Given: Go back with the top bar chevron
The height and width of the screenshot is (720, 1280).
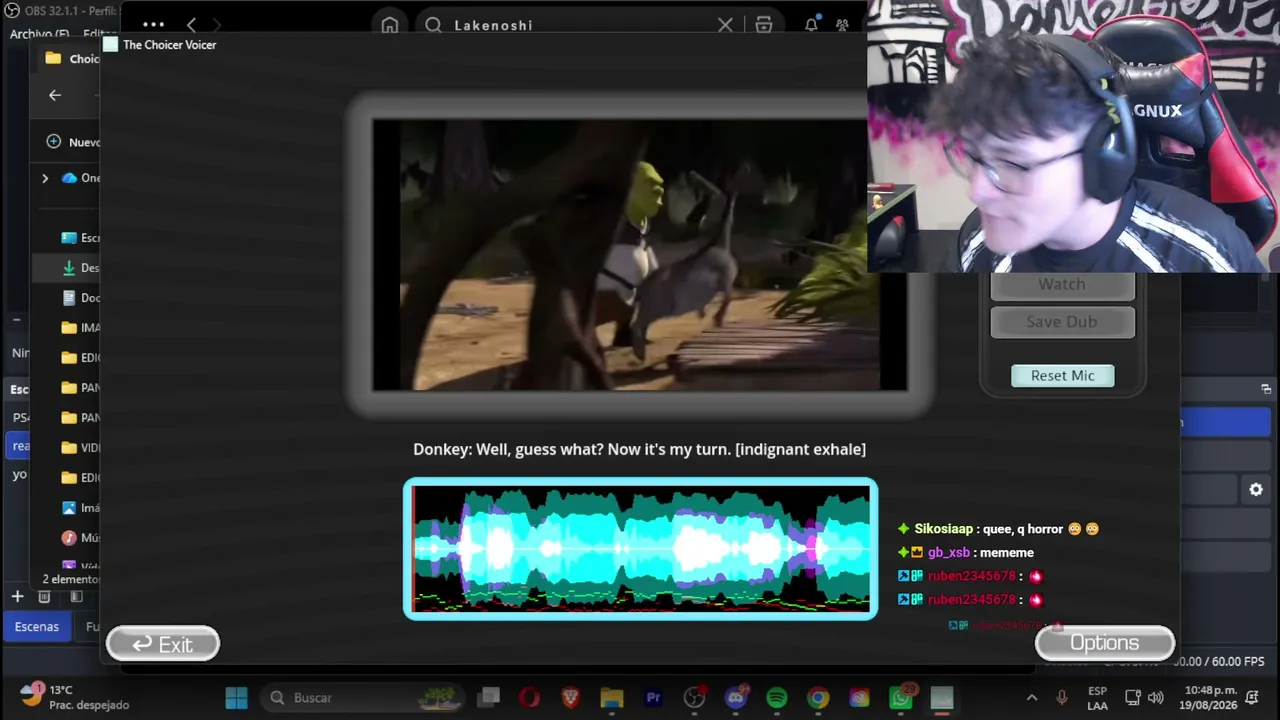Looking at the screenshot, I should point(191,25).
